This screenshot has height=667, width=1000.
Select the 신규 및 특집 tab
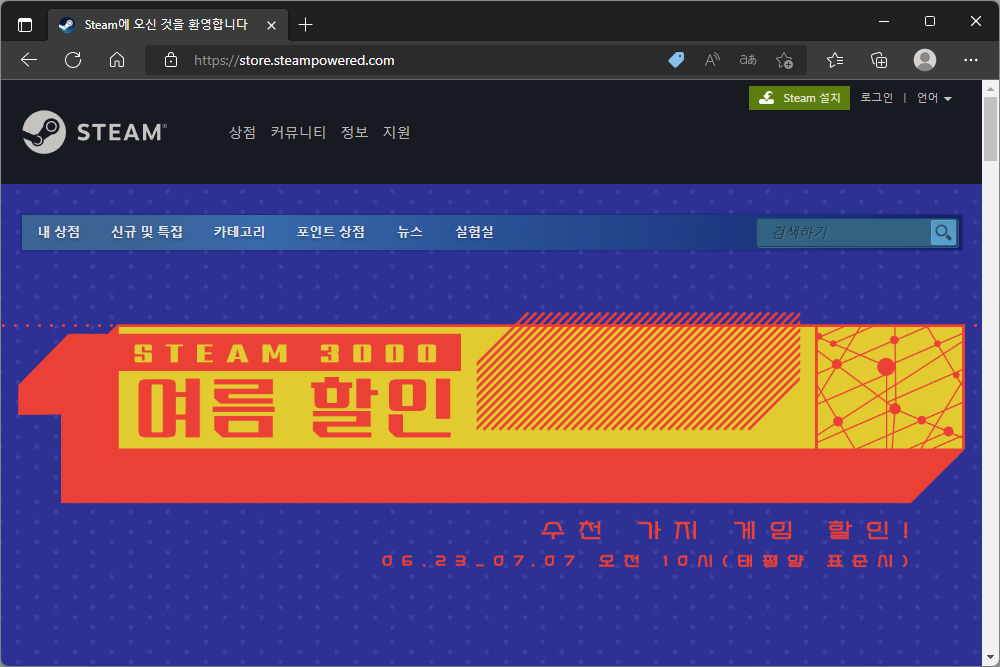point(147,232)
